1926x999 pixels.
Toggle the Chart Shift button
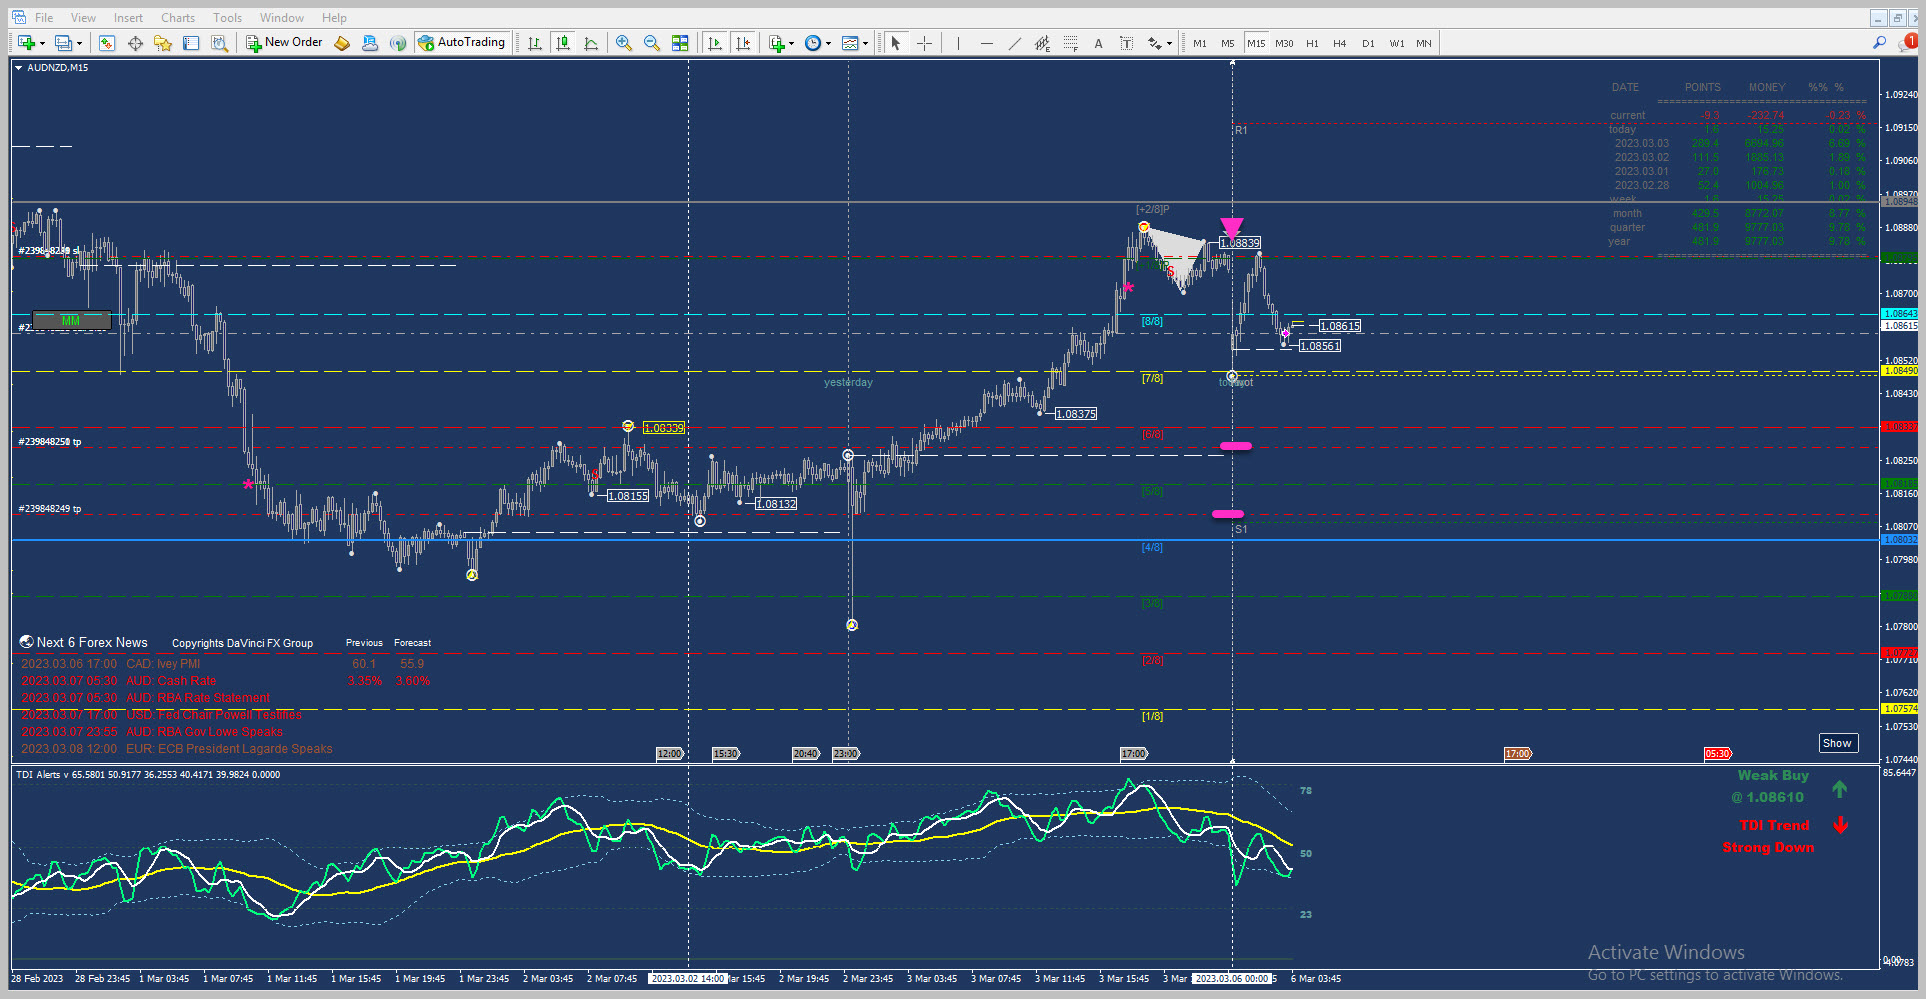click(x=743, y=43)
